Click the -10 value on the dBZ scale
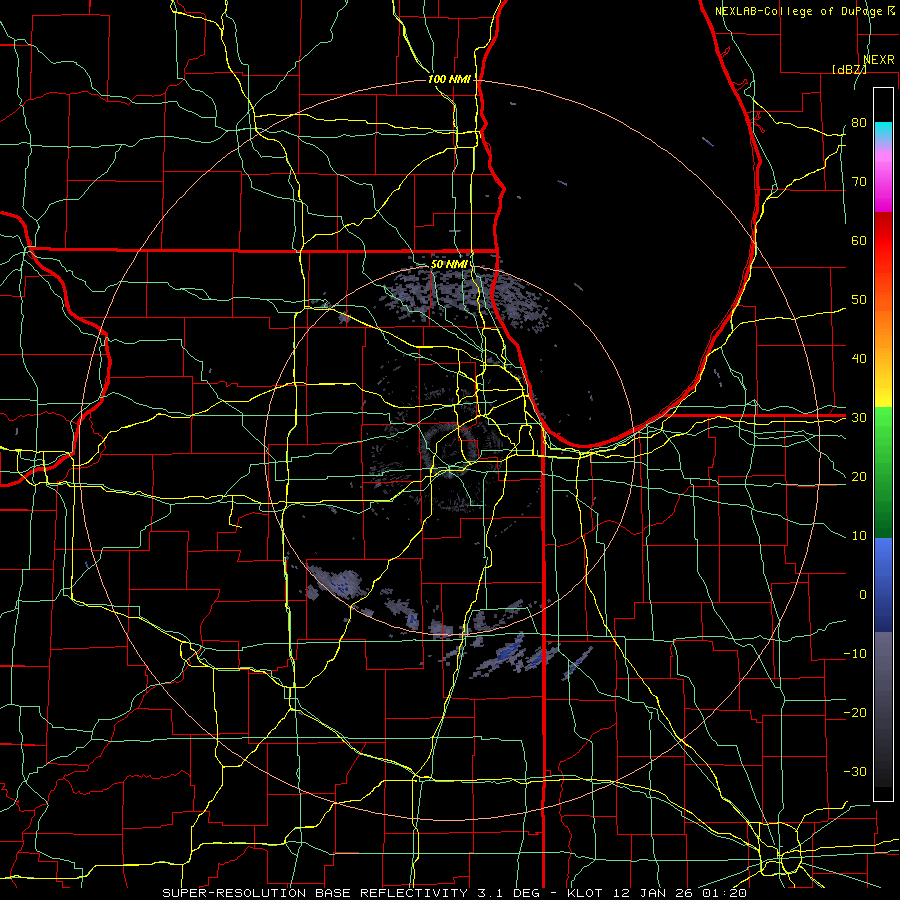This screenshot has height=900, width=900. pyautogui.click(x=855, y=654)
